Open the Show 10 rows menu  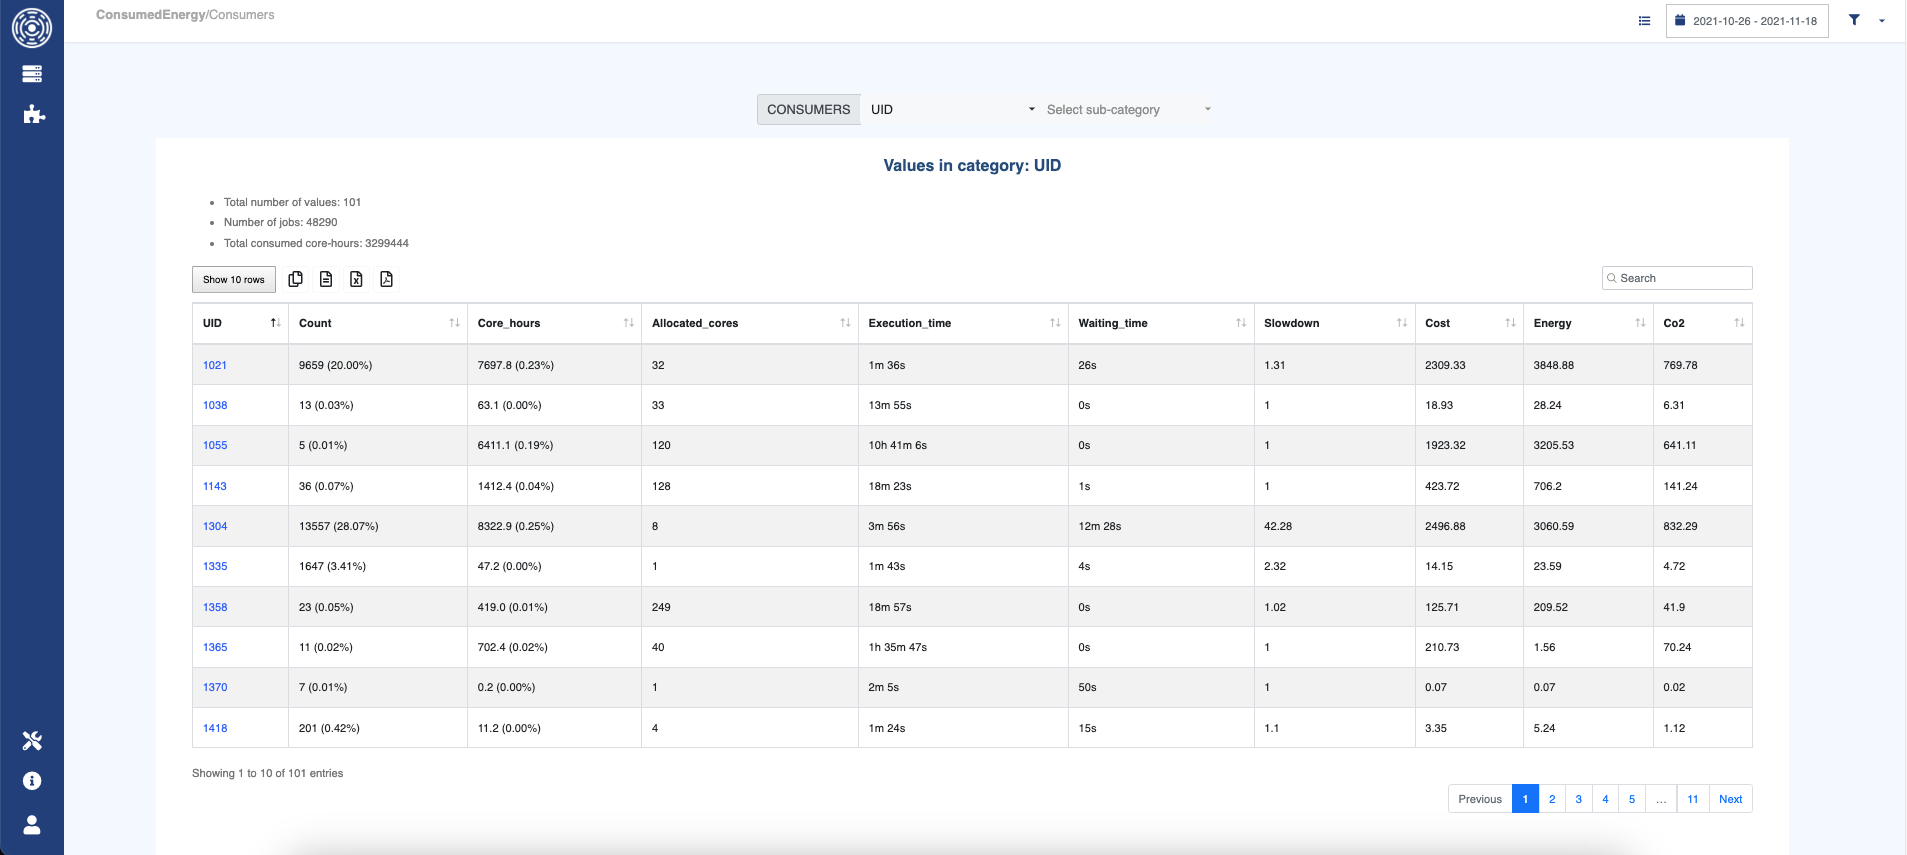233,280
